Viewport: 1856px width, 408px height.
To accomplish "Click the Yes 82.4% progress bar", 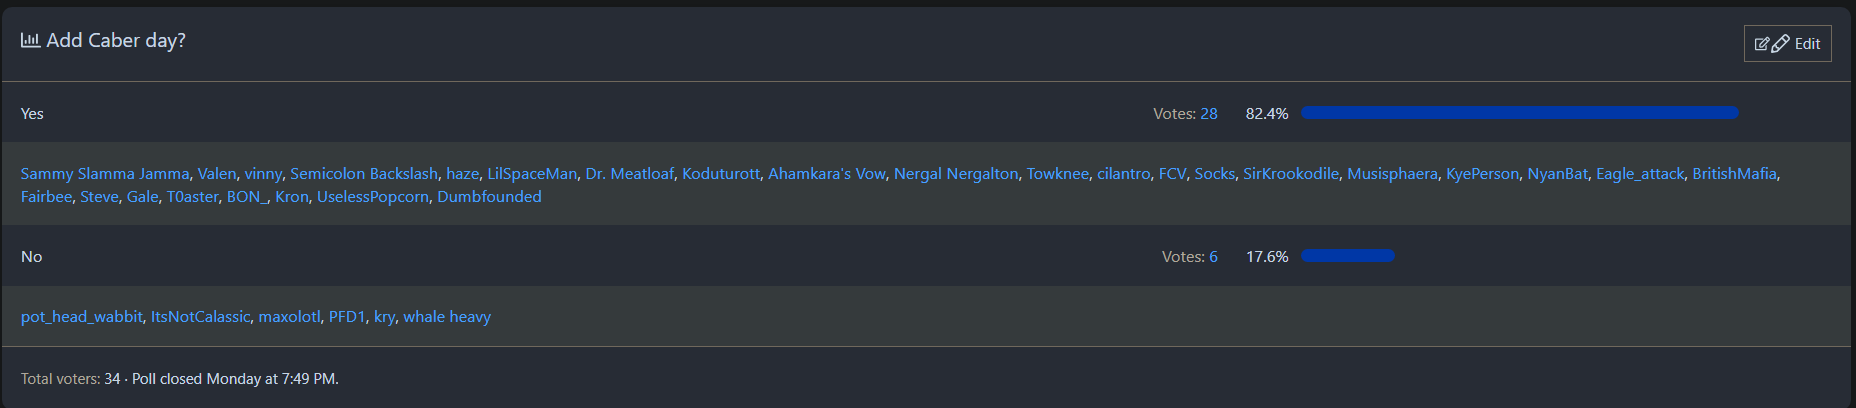I will pyautogui.click(x=1519, y=113).
